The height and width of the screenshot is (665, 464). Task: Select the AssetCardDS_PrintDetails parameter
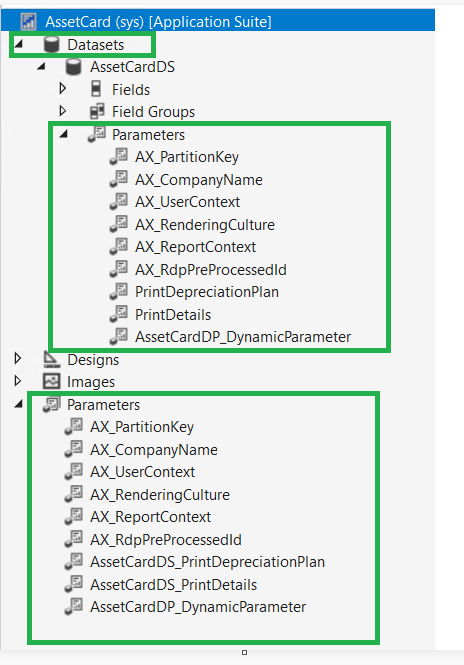tap(173, 584)
